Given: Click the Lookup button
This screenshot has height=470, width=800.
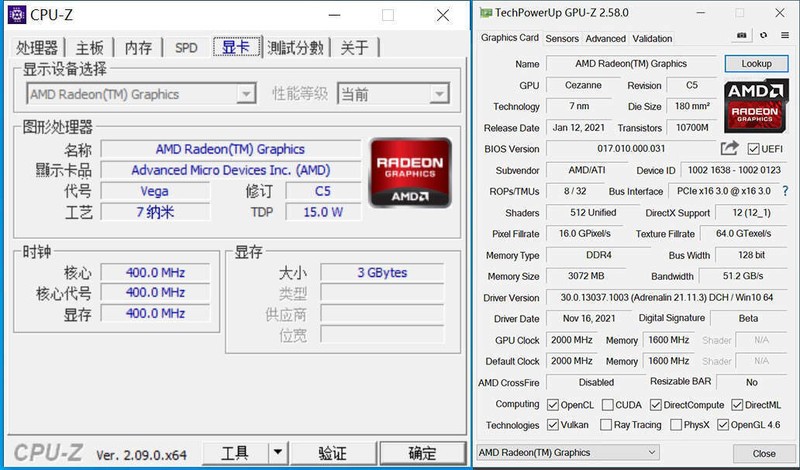Looking at the screenshot, I should pos(756,64).
